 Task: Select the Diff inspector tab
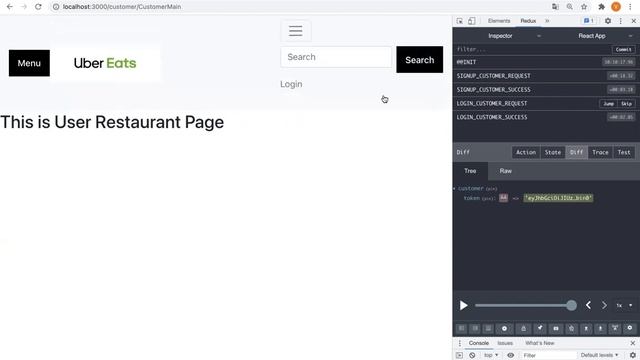[x=576, y=152]
